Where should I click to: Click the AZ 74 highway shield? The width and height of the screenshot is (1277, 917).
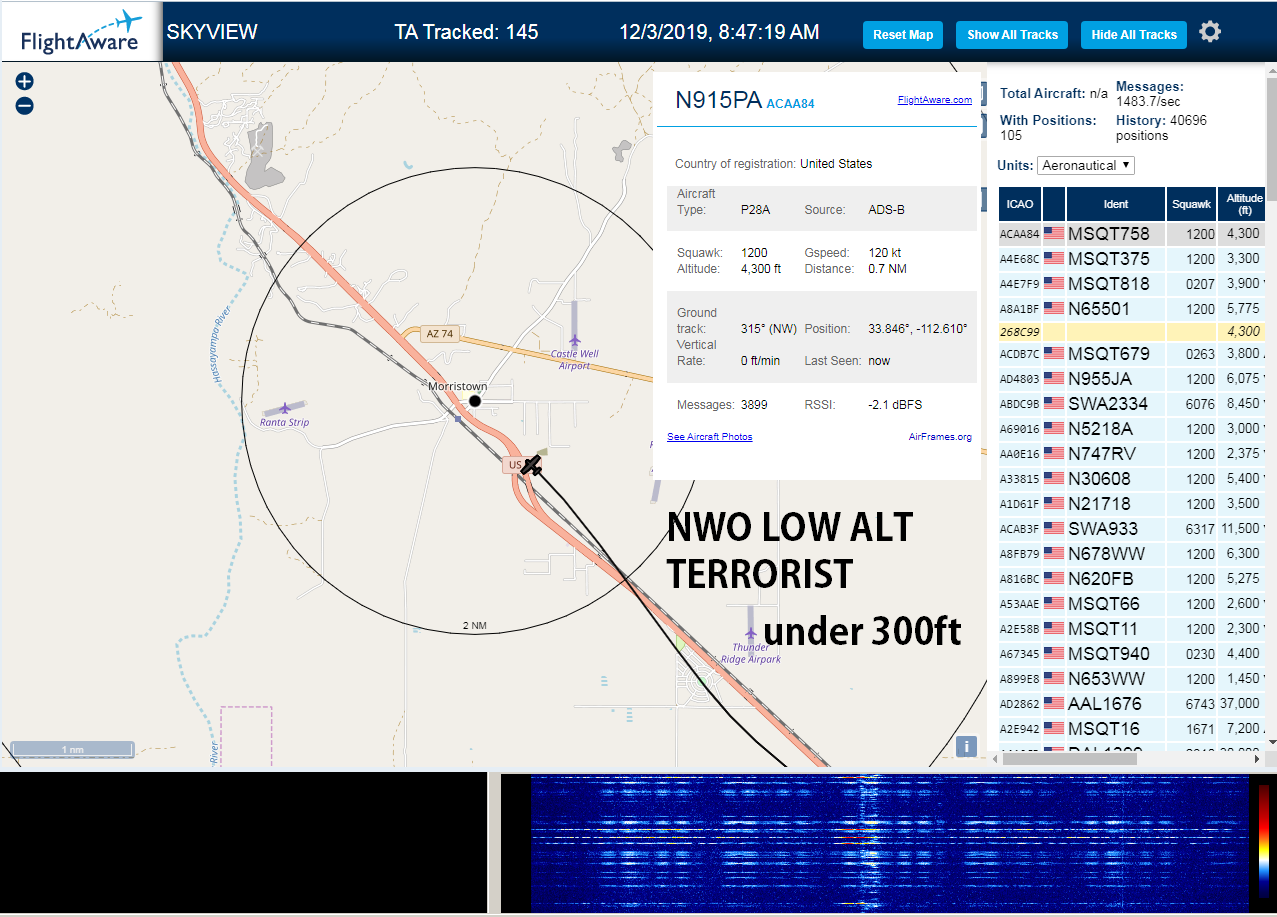pos(439,334)
